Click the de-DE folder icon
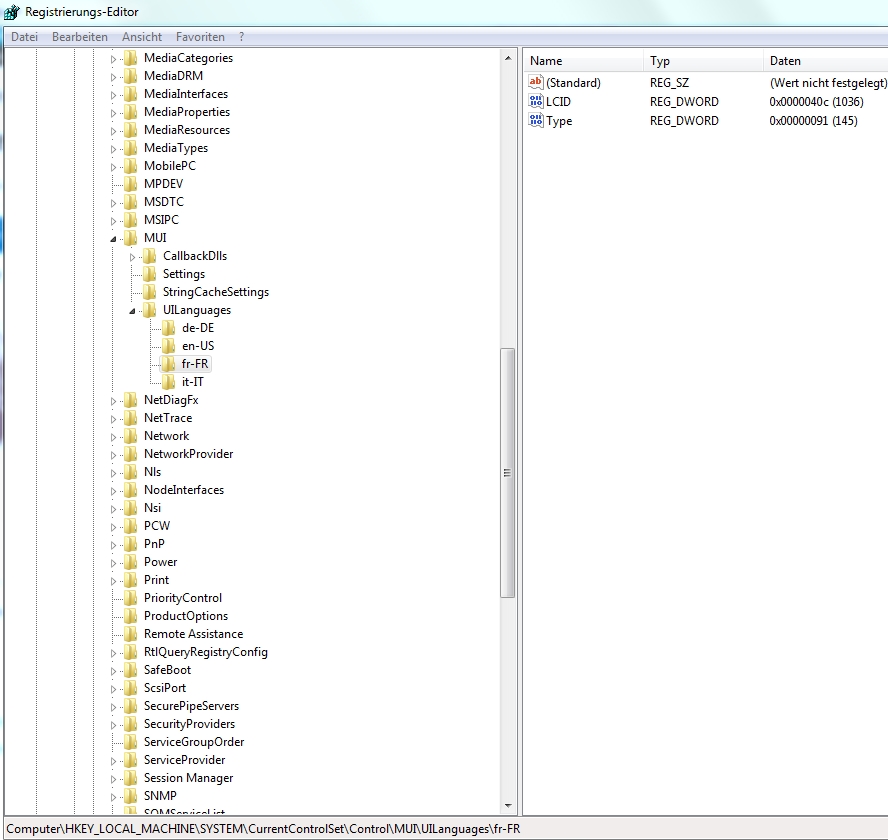Viewport: 888px width, 840px height. click(169, 328)
